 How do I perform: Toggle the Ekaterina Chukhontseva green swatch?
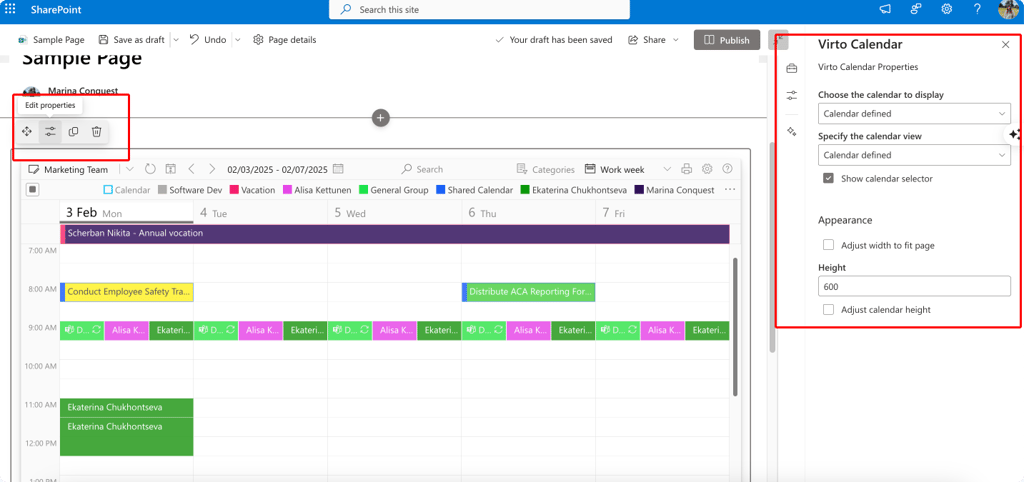[x=525, y=190]
